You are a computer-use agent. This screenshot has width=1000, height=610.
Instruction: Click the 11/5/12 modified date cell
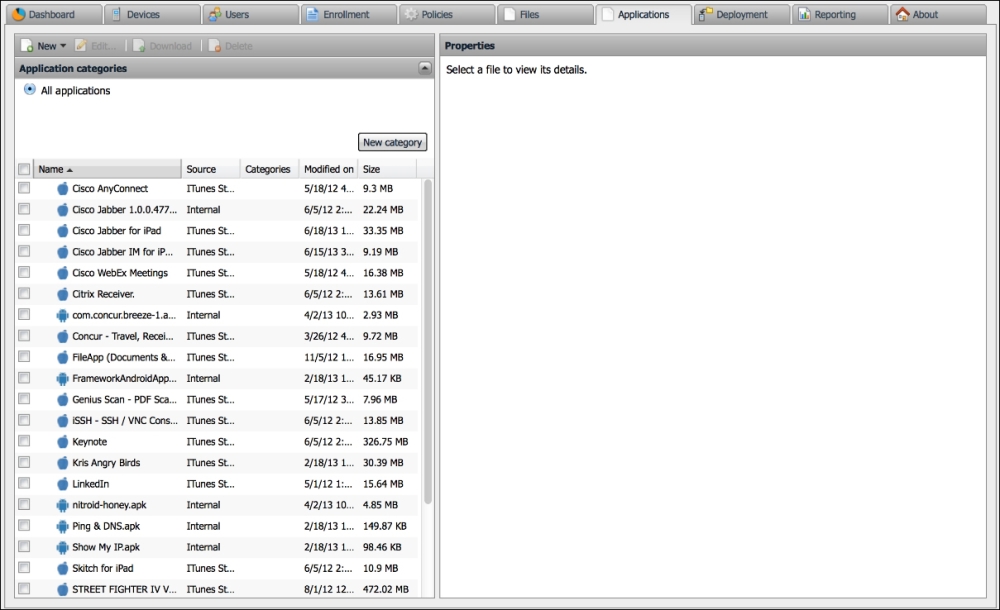coord(328,357)
